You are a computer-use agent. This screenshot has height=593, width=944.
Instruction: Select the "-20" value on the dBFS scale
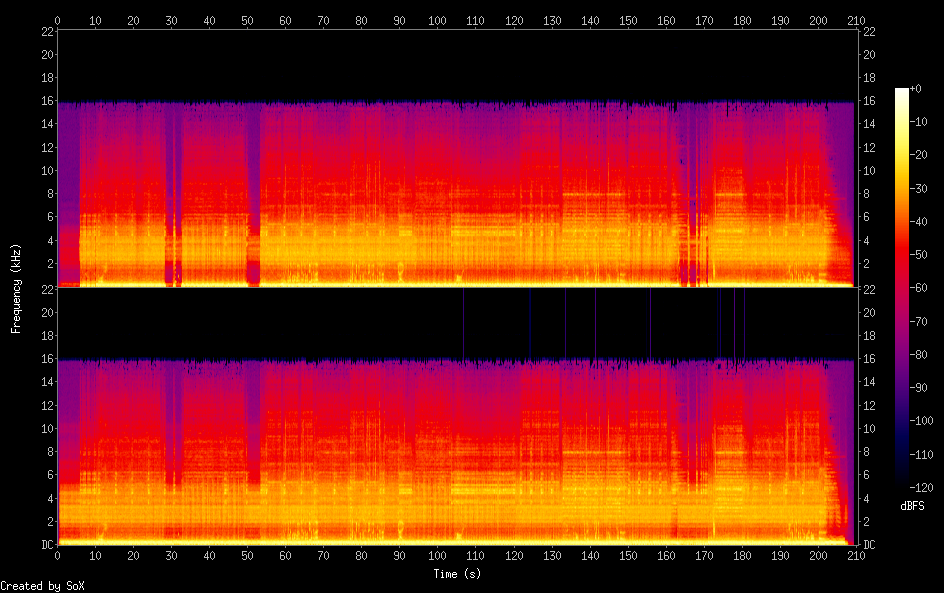pos(918,155)
